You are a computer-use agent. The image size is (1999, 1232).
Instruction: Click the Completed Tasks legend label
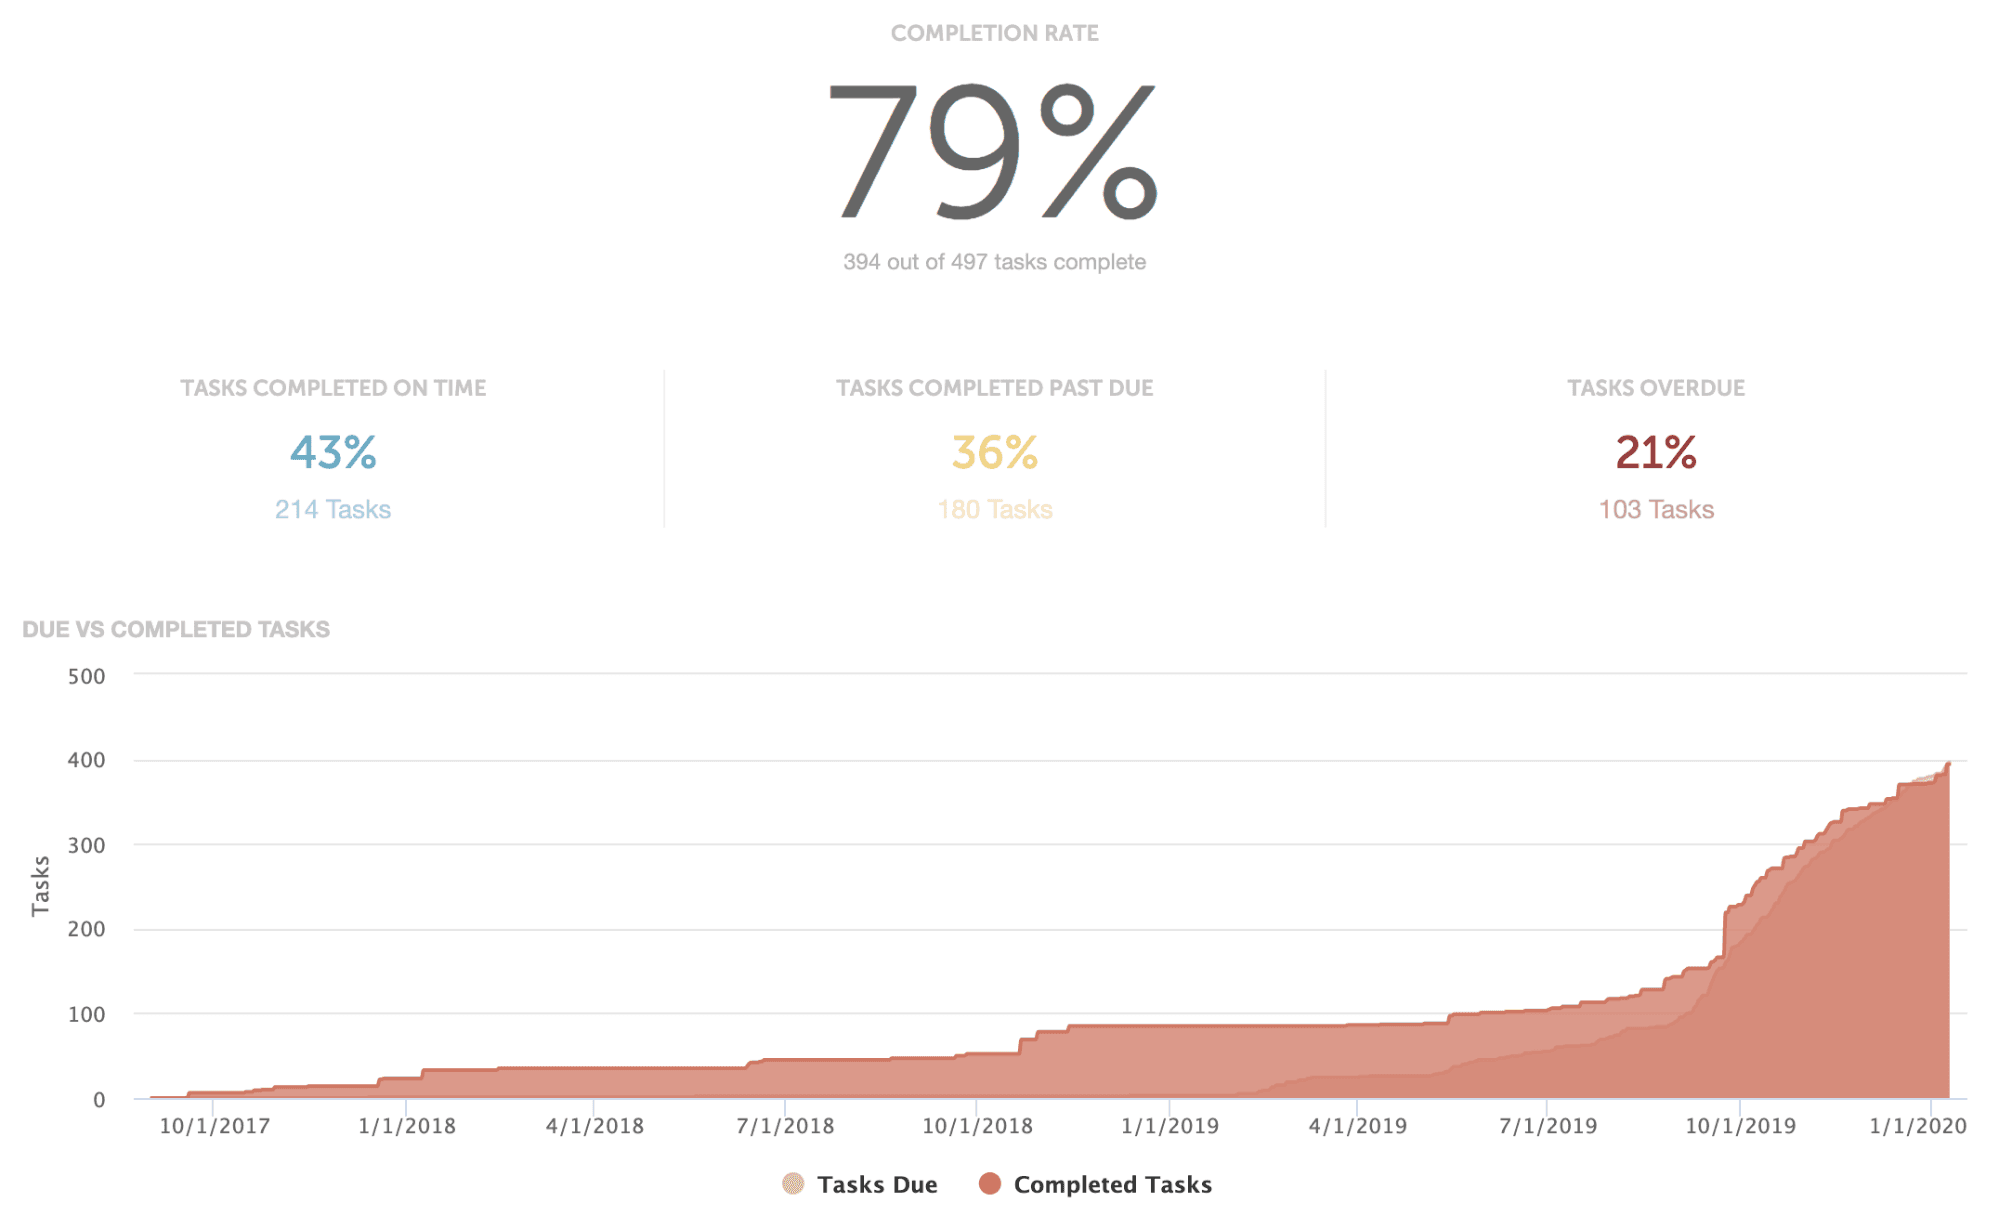coord(1112,1185)
